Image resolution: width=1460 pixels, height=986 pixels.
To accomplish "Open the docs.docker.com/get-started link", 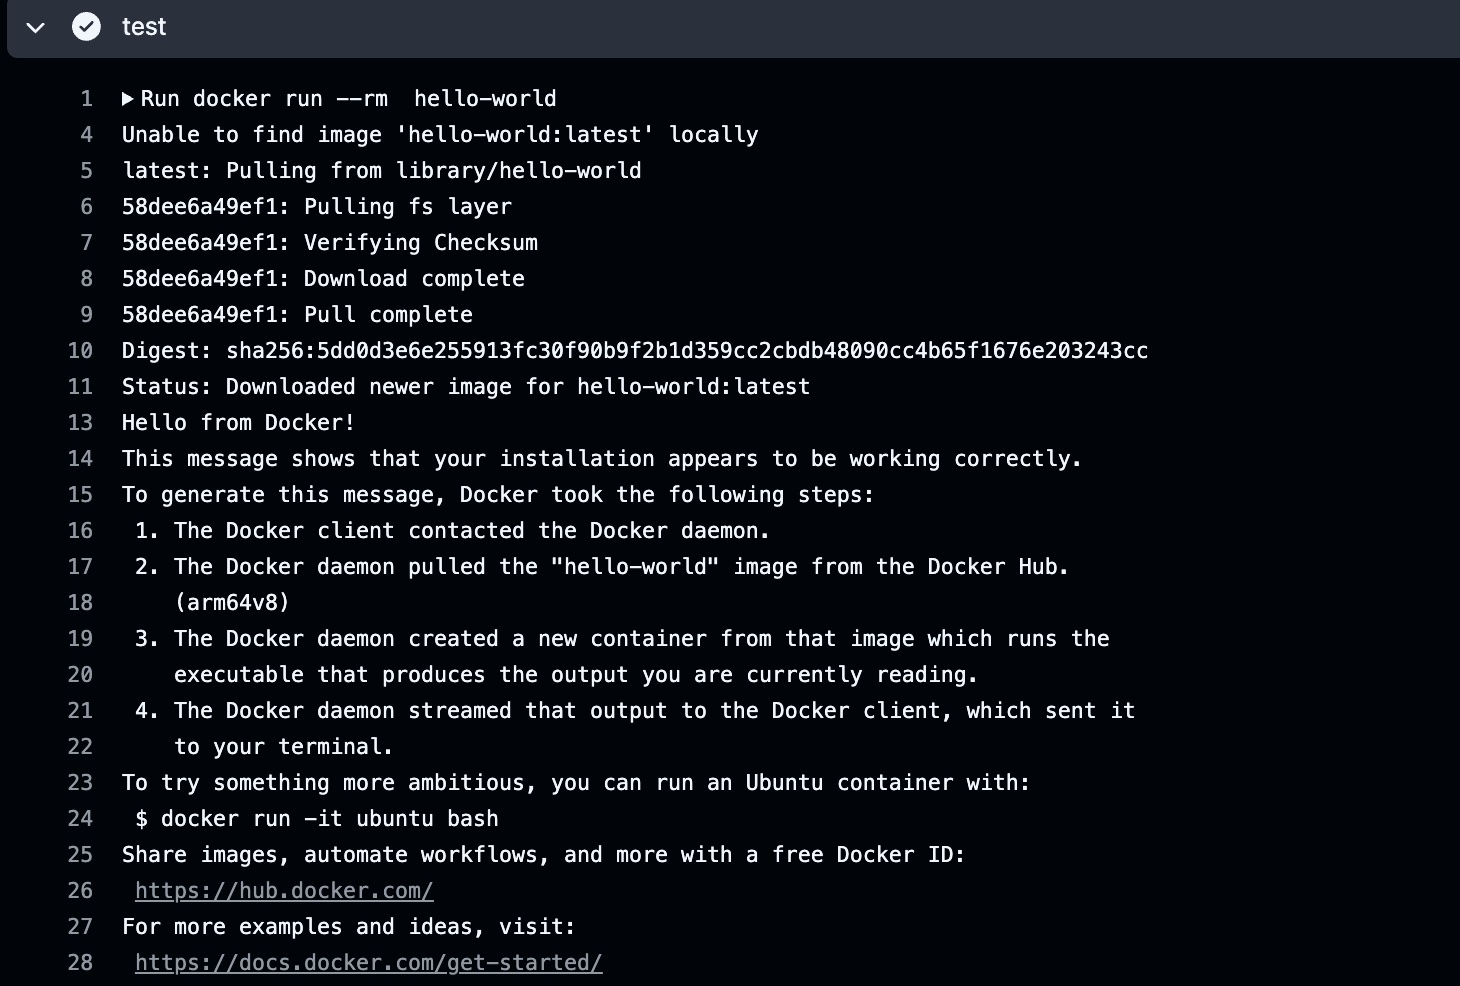I will click(x=369, y=963).
